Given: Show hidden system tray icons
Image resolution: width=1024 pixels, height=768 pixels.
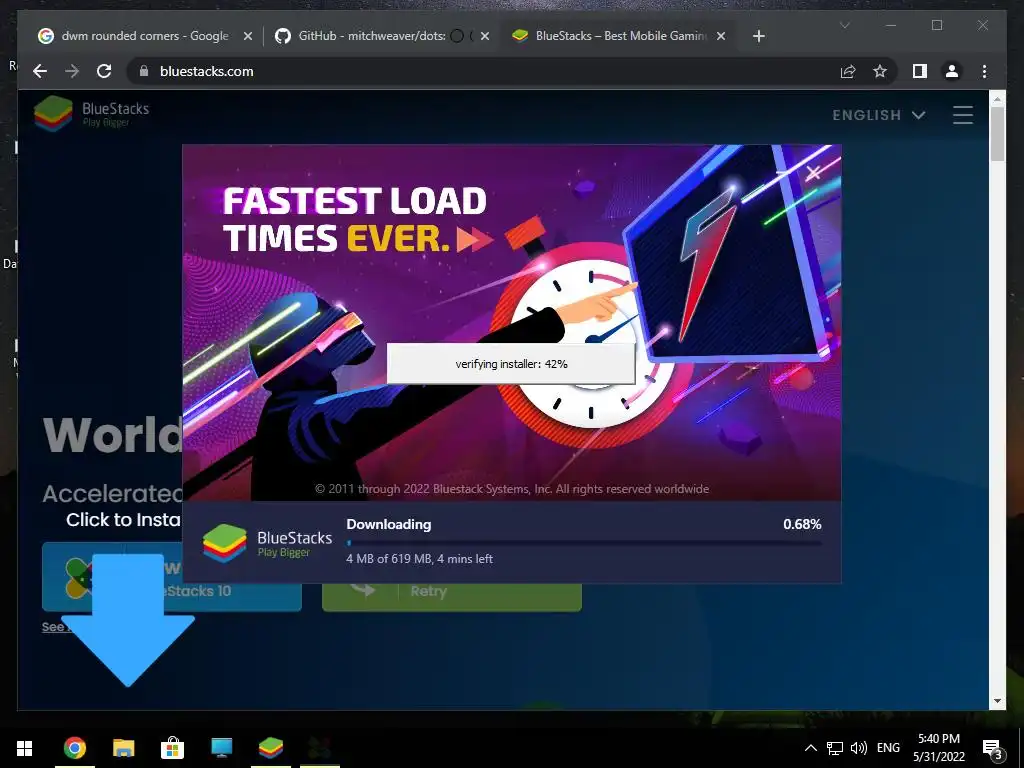Looking at the screenshot, I should [810, 748].
